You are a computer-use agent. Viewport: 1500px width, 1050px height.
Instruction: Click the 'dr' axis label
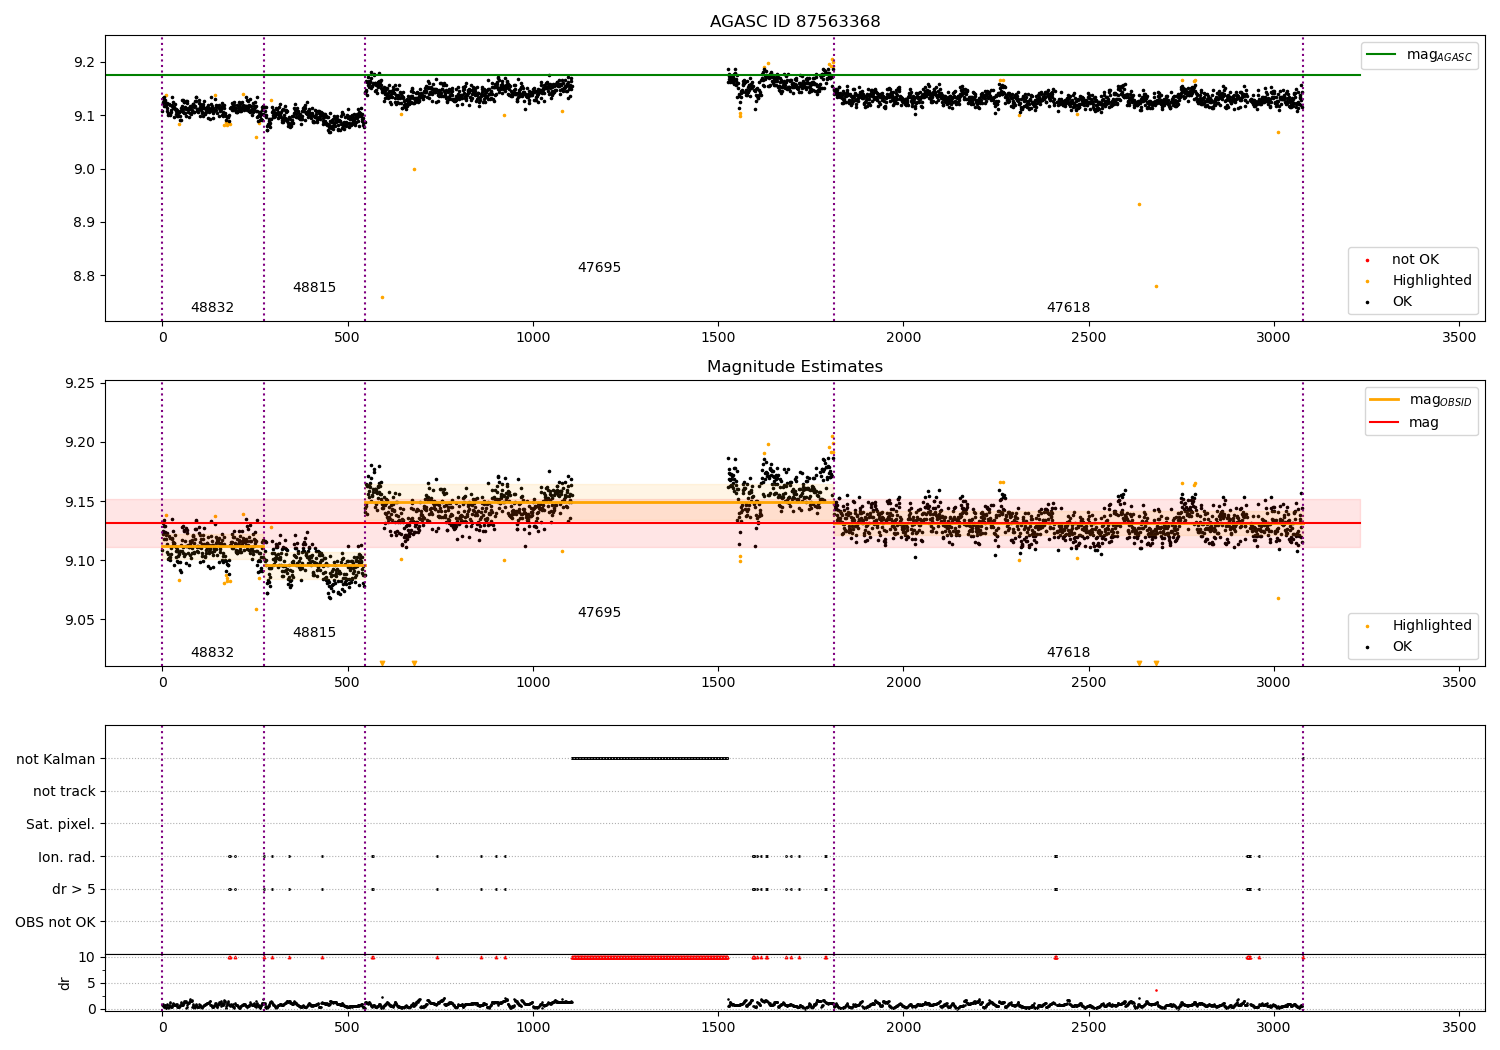[65, 983]
